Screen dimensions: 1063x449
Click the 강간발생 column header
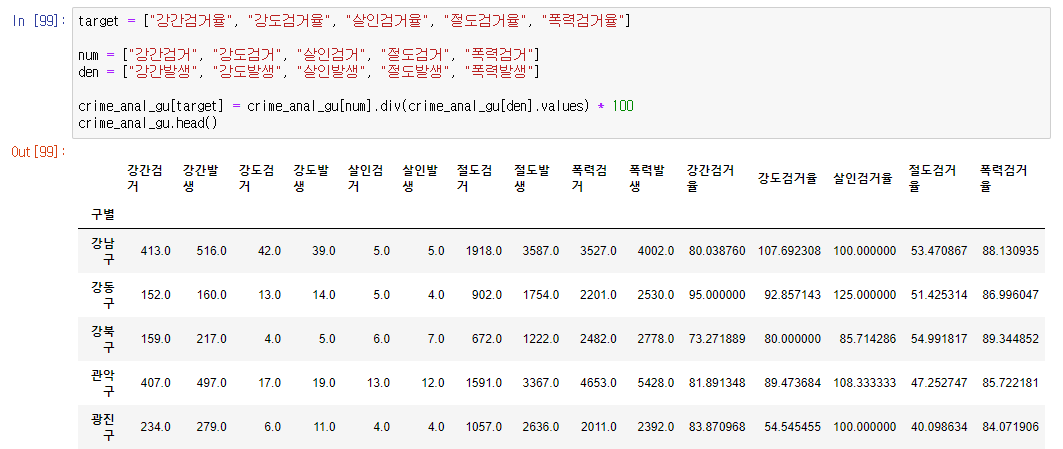tap(199, 178)
